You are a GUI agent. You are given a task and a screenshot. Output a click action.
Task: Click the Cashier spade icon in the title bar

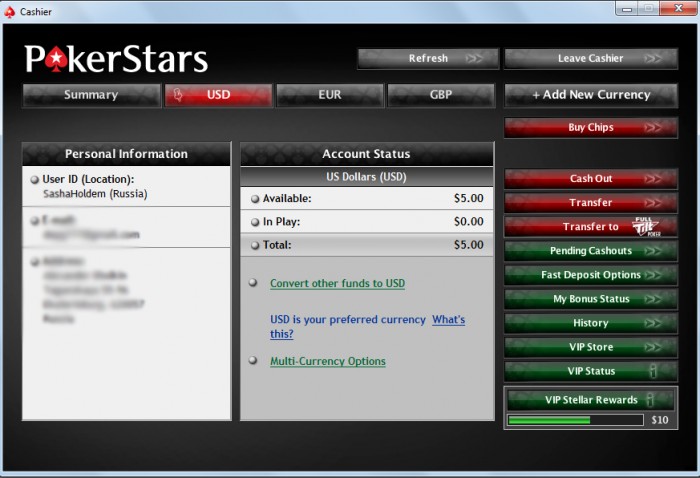click(9, 12)
